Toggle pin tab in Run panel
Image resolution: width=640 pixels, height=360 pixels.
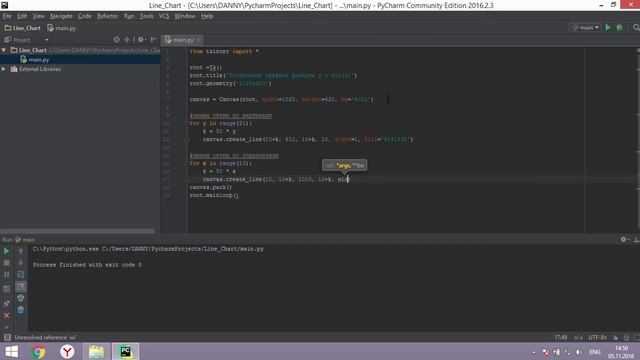pos(7,303)
